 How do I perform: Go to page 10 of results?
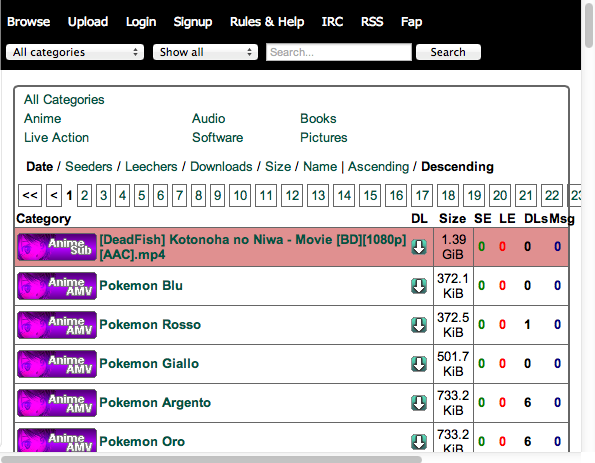click(240, 195)
